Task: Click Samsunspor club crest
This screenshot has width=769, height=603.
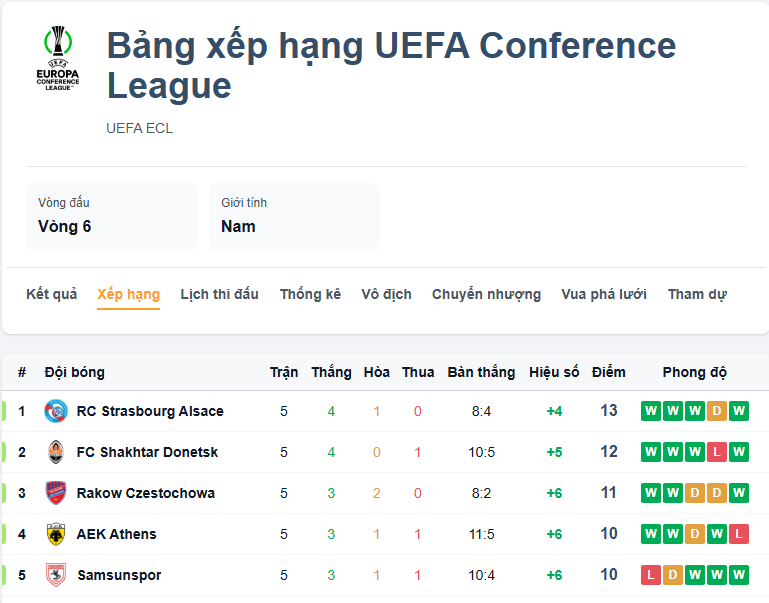Action: click(x=56, y=575)
